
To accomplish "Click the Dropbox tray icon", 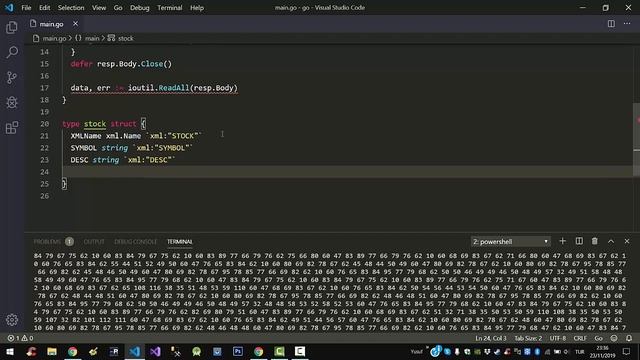I will pyautogui.click(x=487, y=352).
